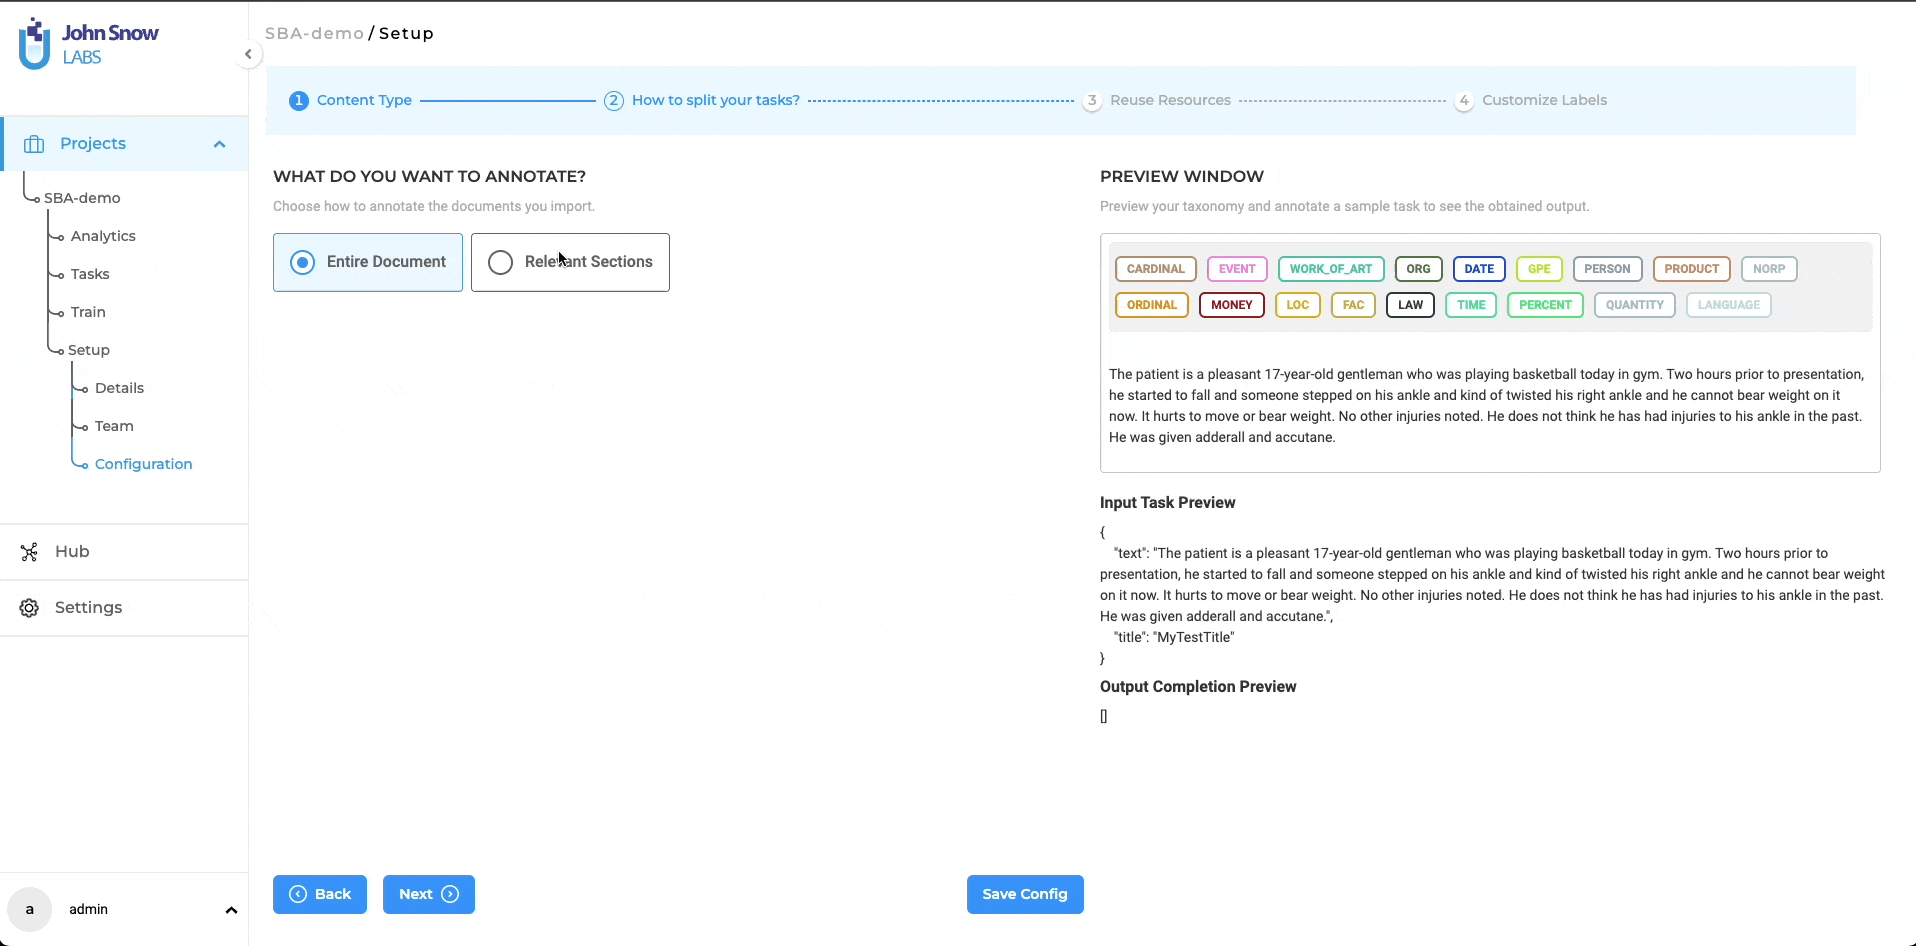1916x946 pixels.
Task: Click the Next button
Action: pyautogui.click(x=429, y=894)
